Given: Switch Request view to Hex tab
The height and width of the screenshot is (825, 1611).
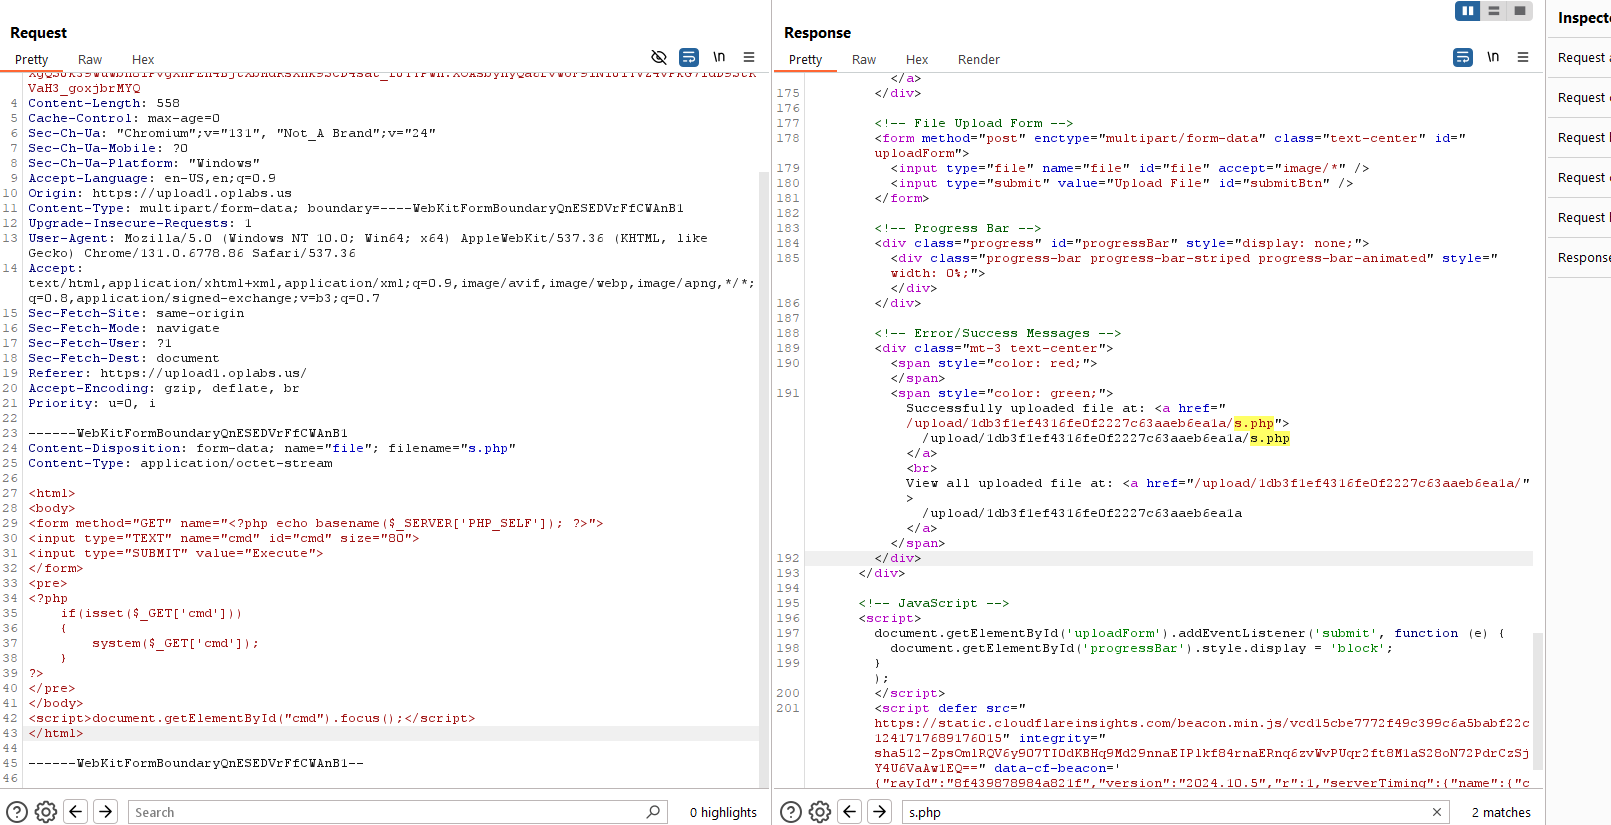Looking at the screenshot, I should click(x=143, y=60).
